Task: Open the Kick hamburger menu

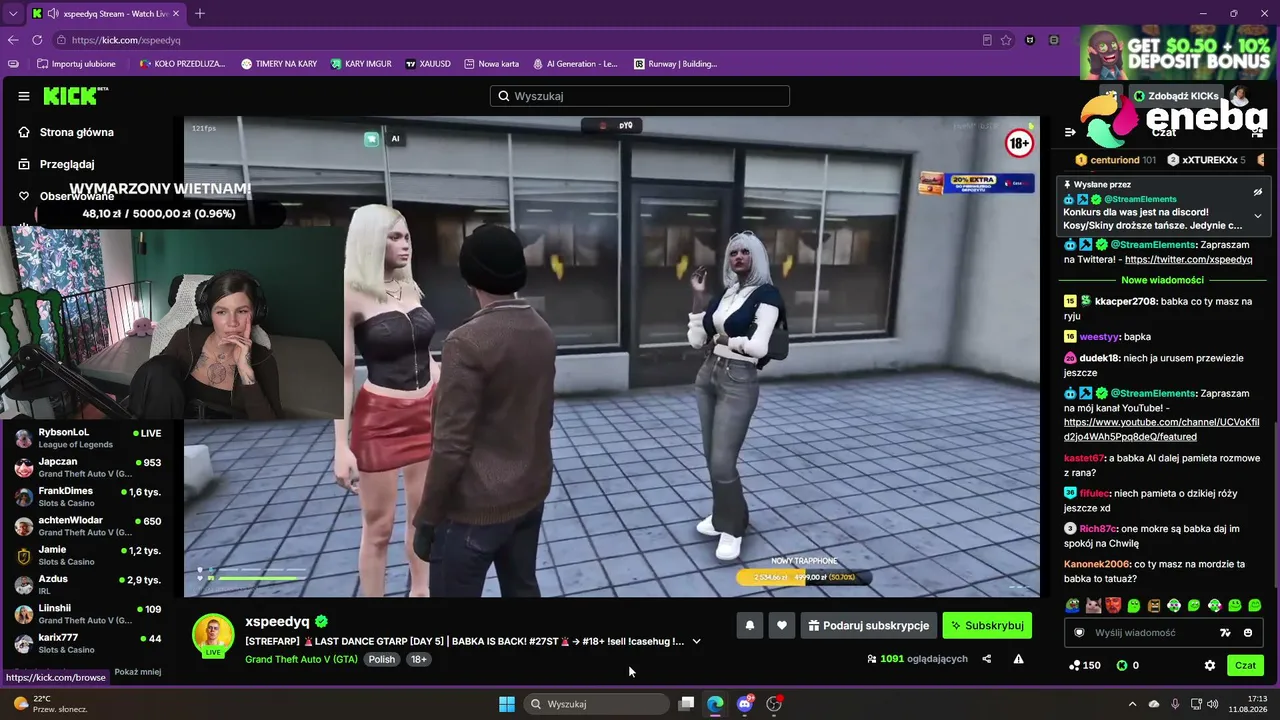Action: [24, 96]
